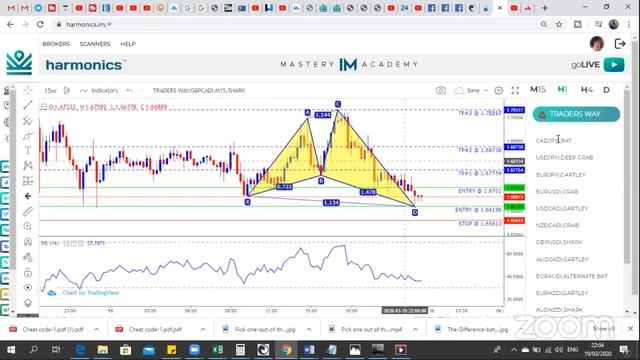640x360 pixels.
Task: Click the goLIVE play button
Action: 614,64
